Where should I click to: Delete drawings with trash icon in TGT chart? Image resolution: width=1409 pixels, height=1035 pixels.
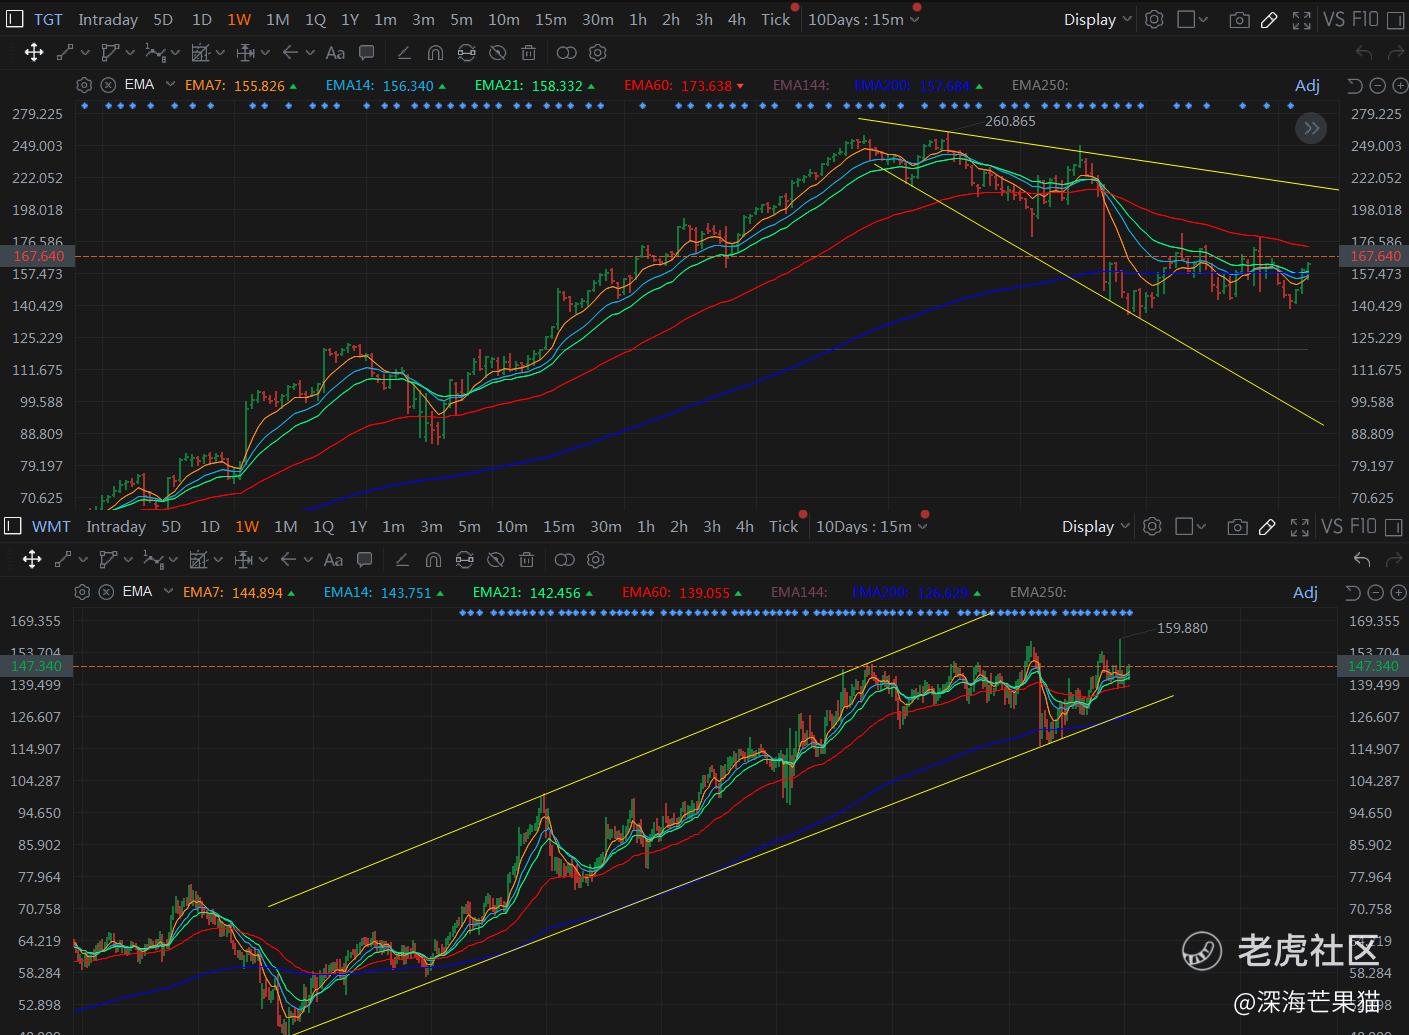pos(528,53)
